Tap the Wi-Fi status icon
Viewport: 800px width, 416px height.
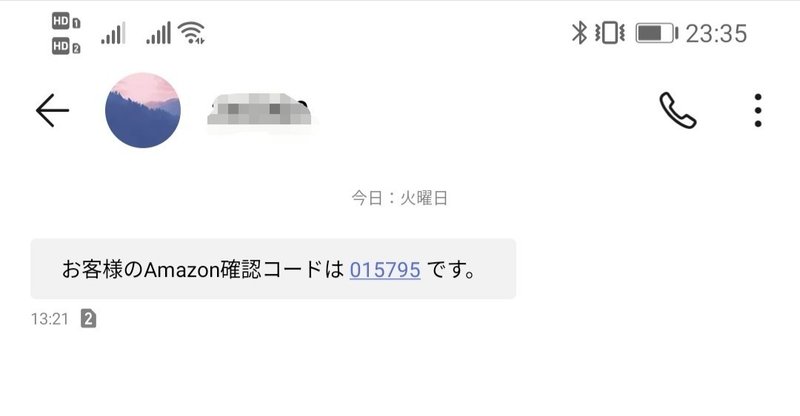[x=191, y=33]
